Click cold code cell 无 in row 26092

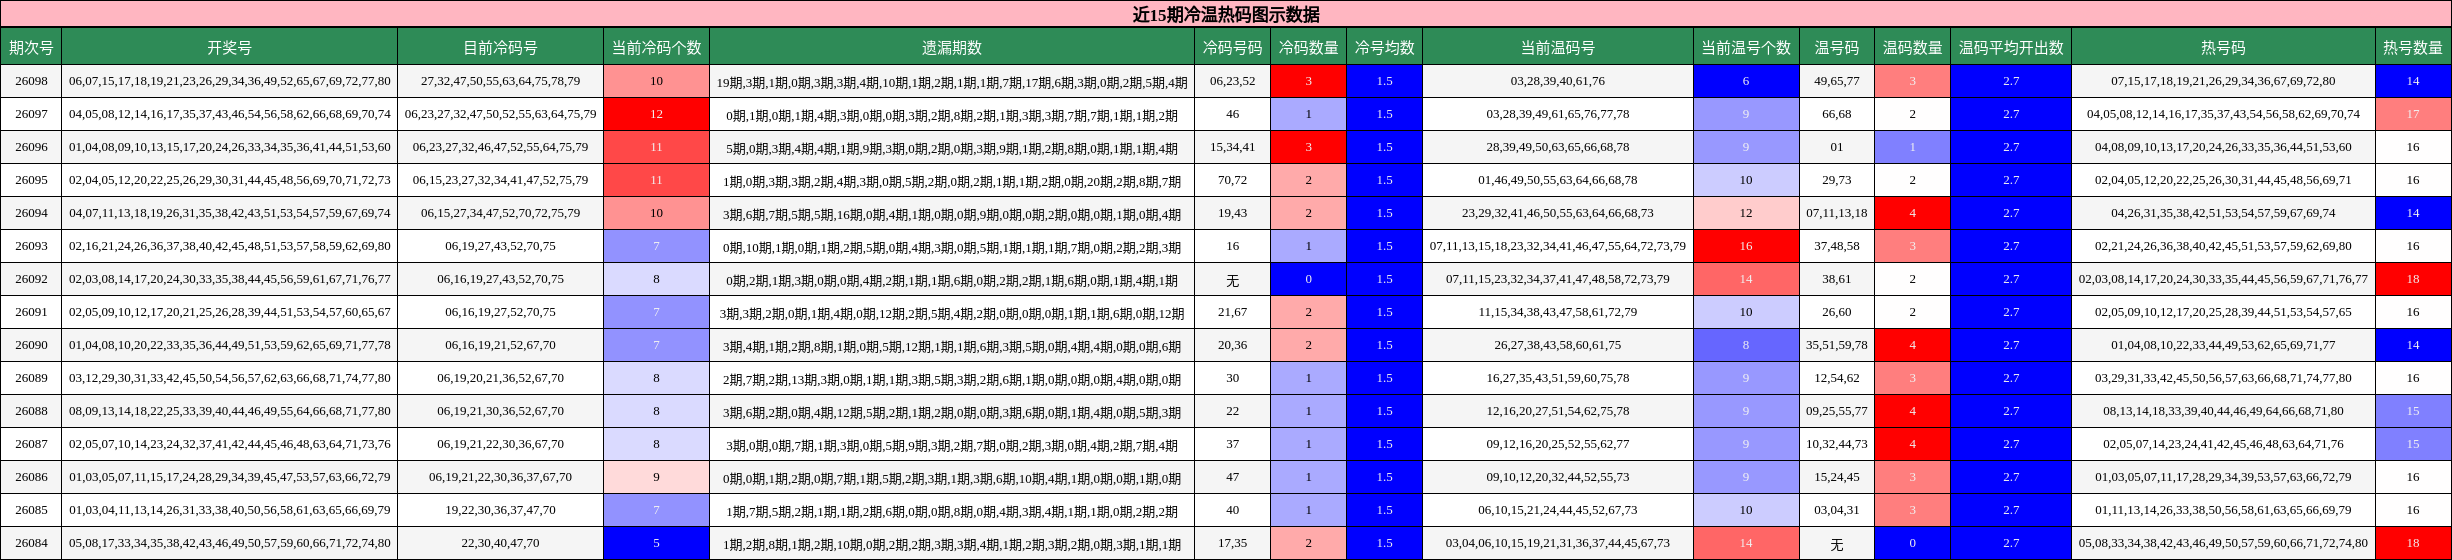(x=1232, y=279)
